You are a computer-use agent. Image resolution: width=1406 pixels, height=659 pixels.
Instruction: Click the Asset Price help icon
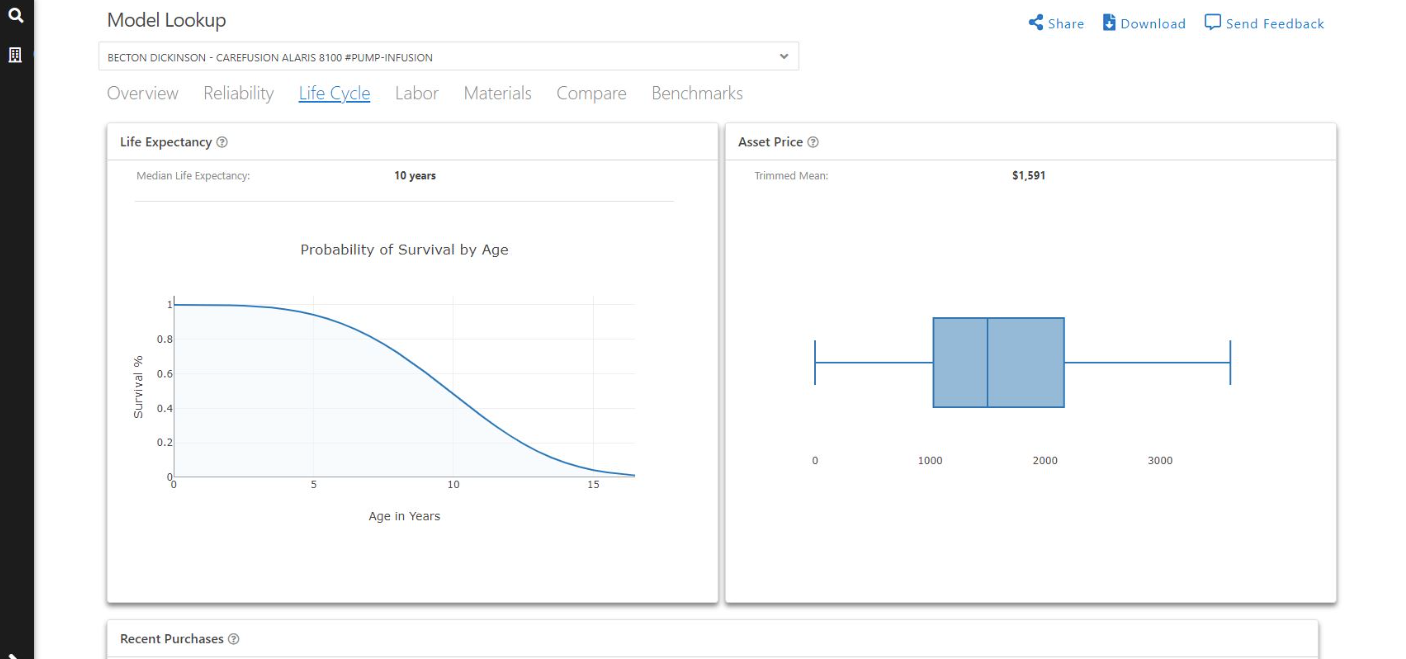813,143
